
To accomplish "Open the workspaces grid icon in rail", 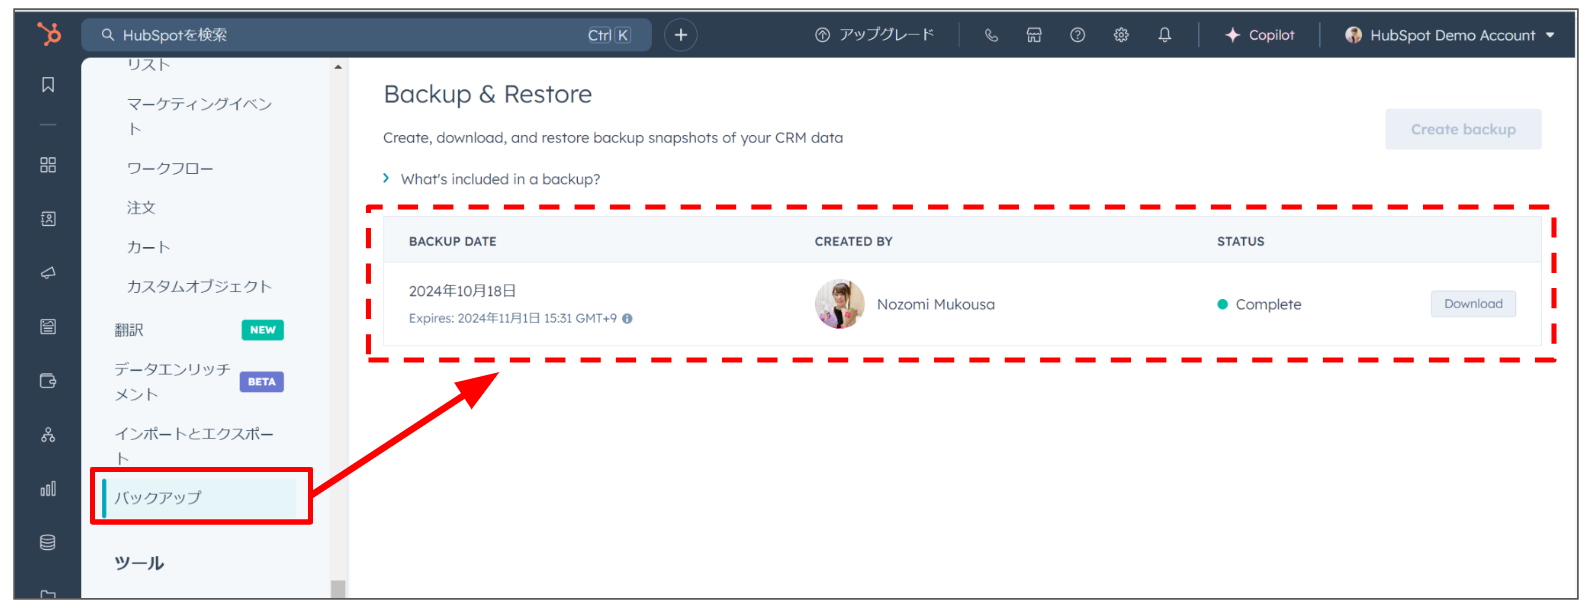I will tap(48, 165).
